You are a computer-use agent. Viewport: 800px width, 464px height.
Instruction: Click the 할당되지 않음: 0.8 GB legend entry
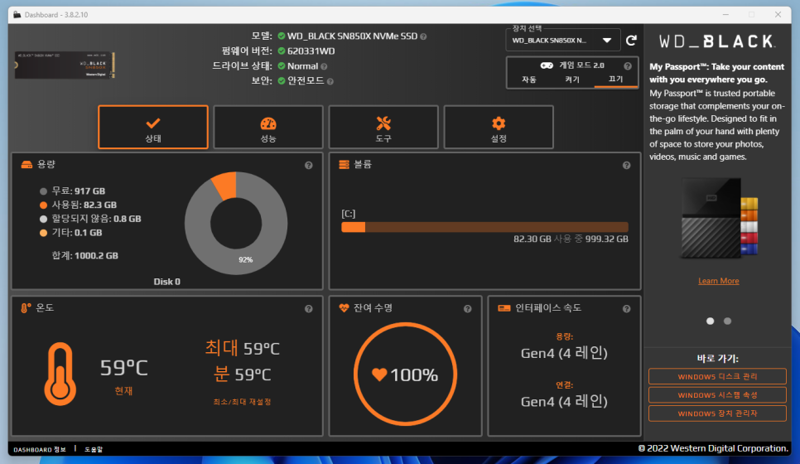pos(90,218)
